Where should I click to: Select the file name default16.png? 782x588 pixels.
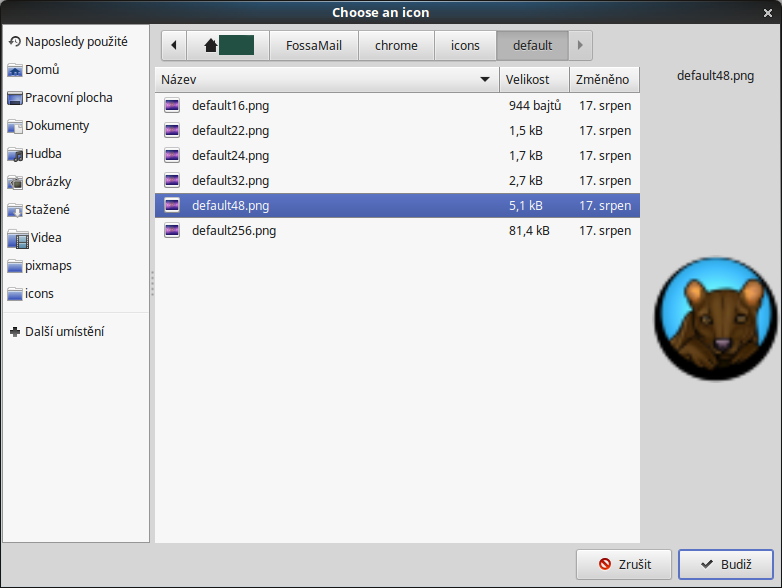tap(230, 106)
